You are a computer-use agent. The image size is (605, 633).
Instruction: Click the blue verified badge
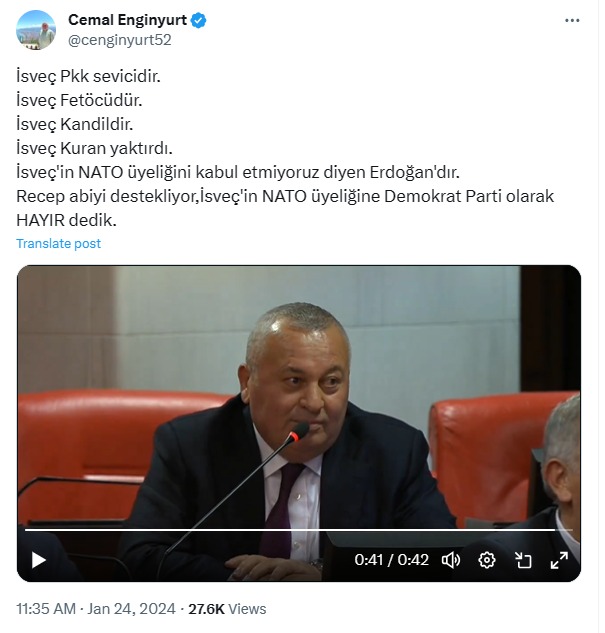[198, 20]
